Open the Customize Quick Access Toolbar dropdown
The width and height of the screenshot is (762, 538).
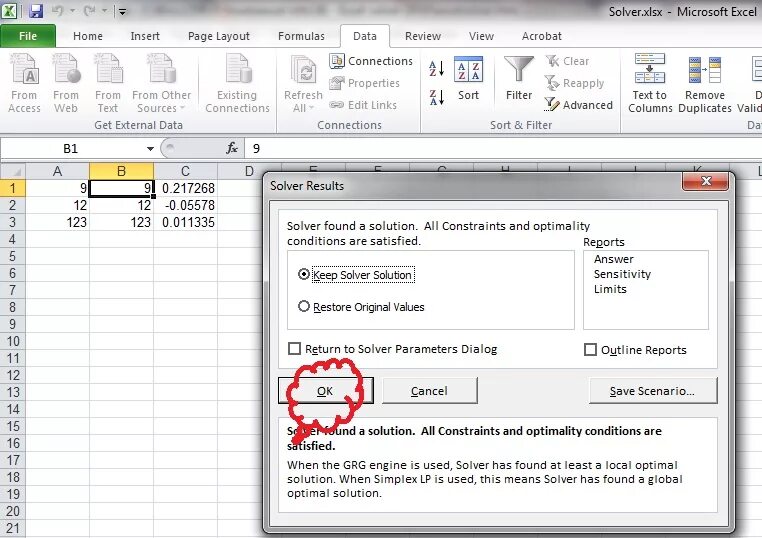click(x=122, y=11)
